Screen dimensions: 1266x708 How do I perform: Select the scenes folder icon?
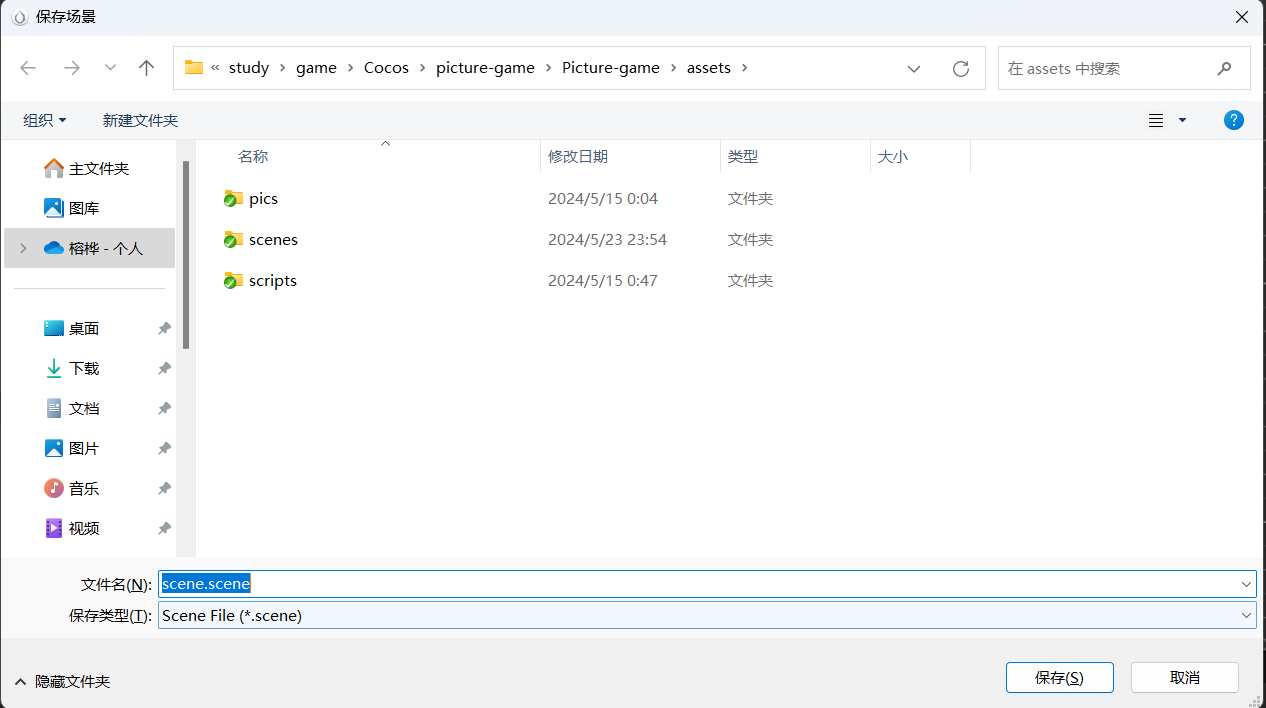click(x=233, y=239)
